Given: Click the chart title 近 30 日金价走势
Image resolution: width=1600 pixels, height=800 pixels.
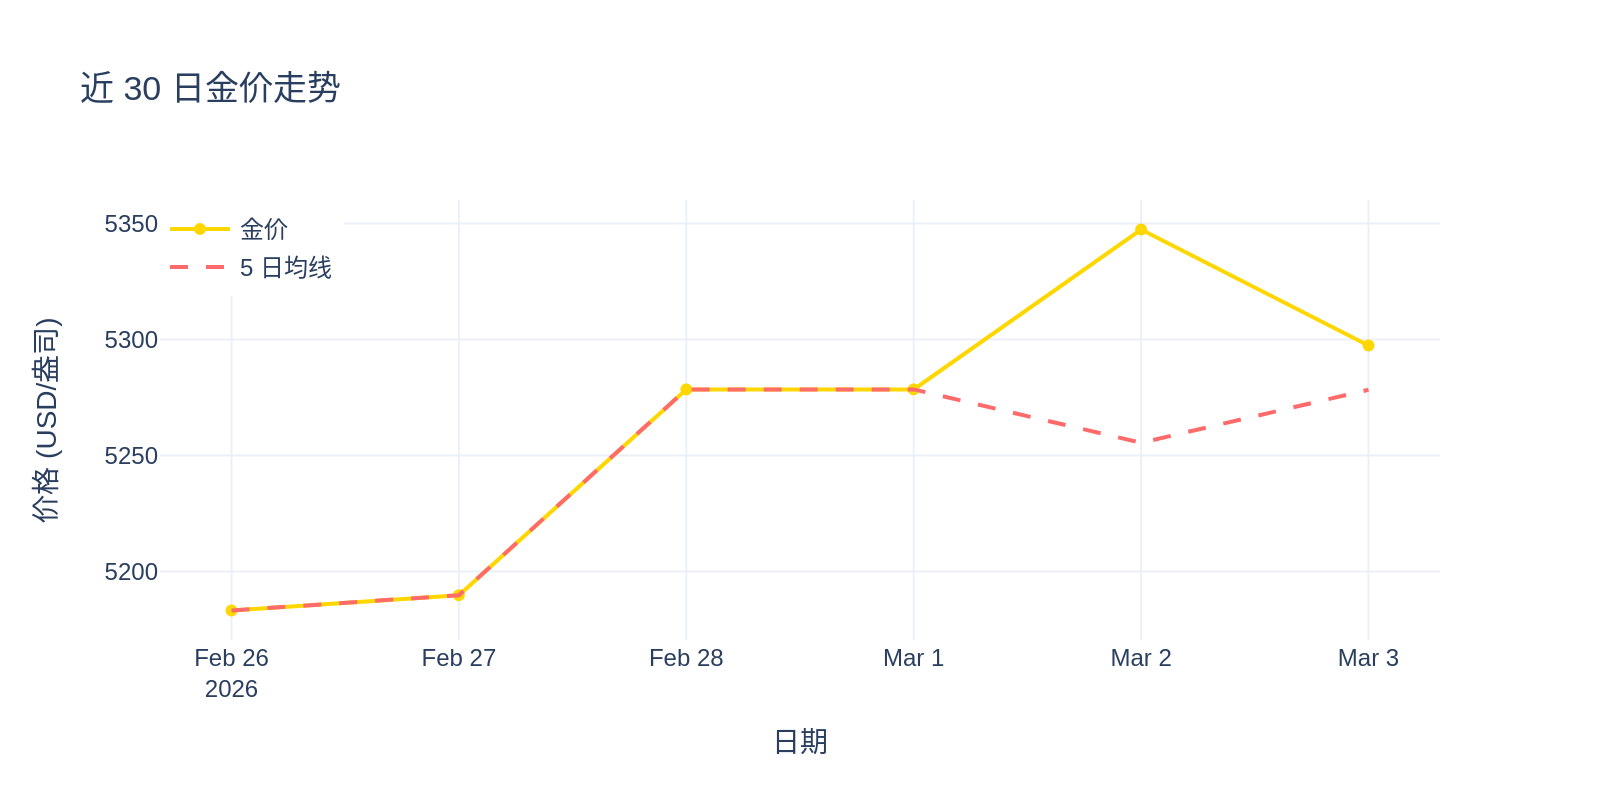Looking at the screenshot, I should [210, 88].
